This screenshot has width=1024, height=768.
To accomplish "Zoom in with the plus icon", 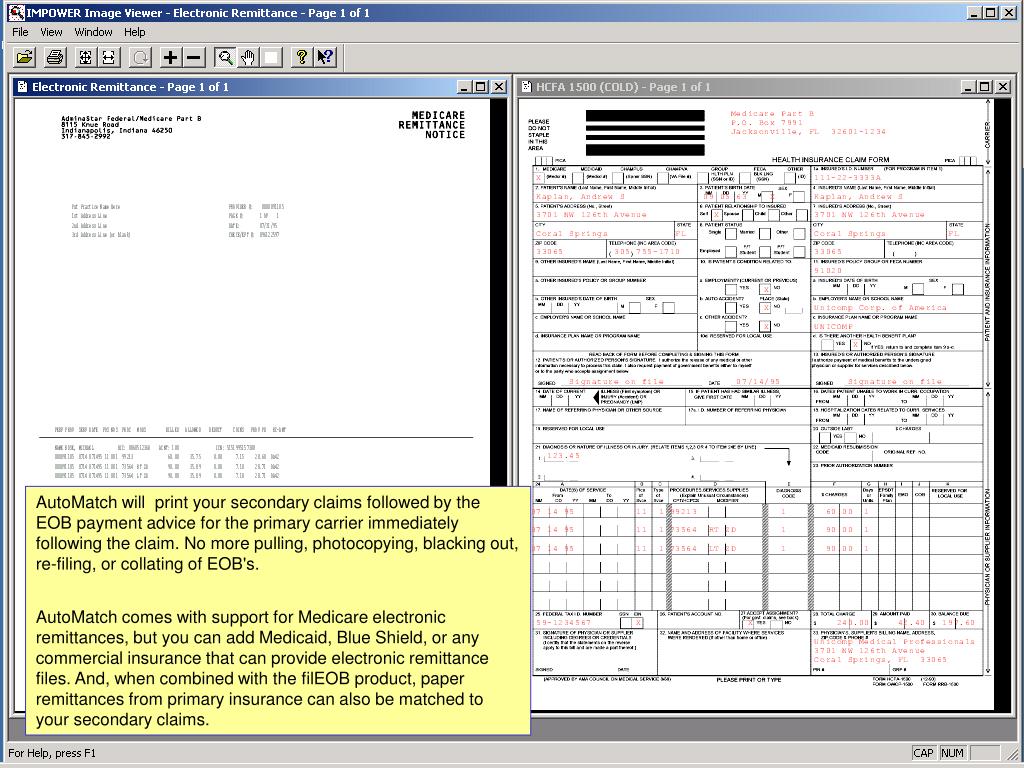I will point(170,57).
